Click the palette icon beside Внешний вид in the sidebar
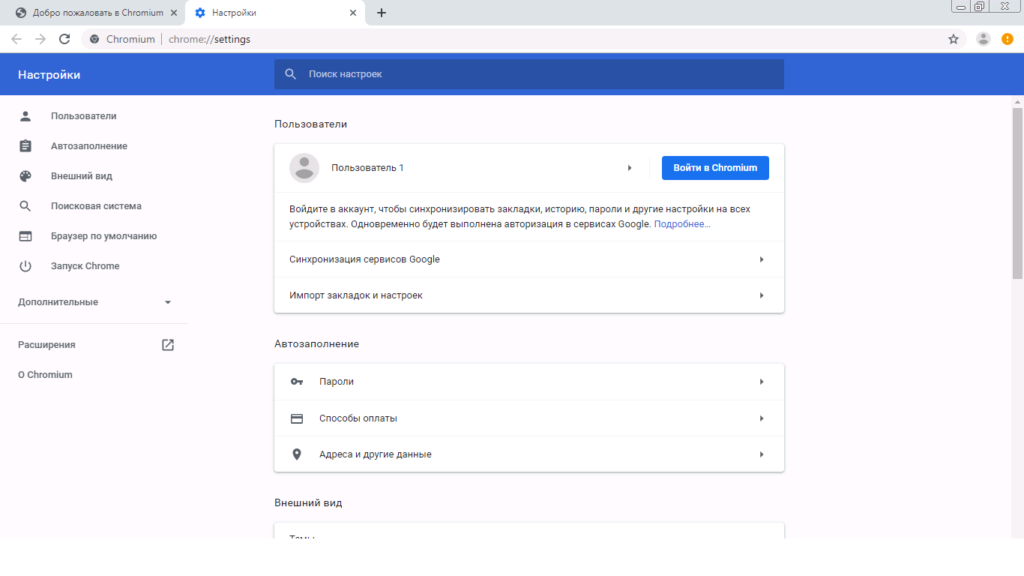The width and height of the screenshot is (1024, 576). 25,176
